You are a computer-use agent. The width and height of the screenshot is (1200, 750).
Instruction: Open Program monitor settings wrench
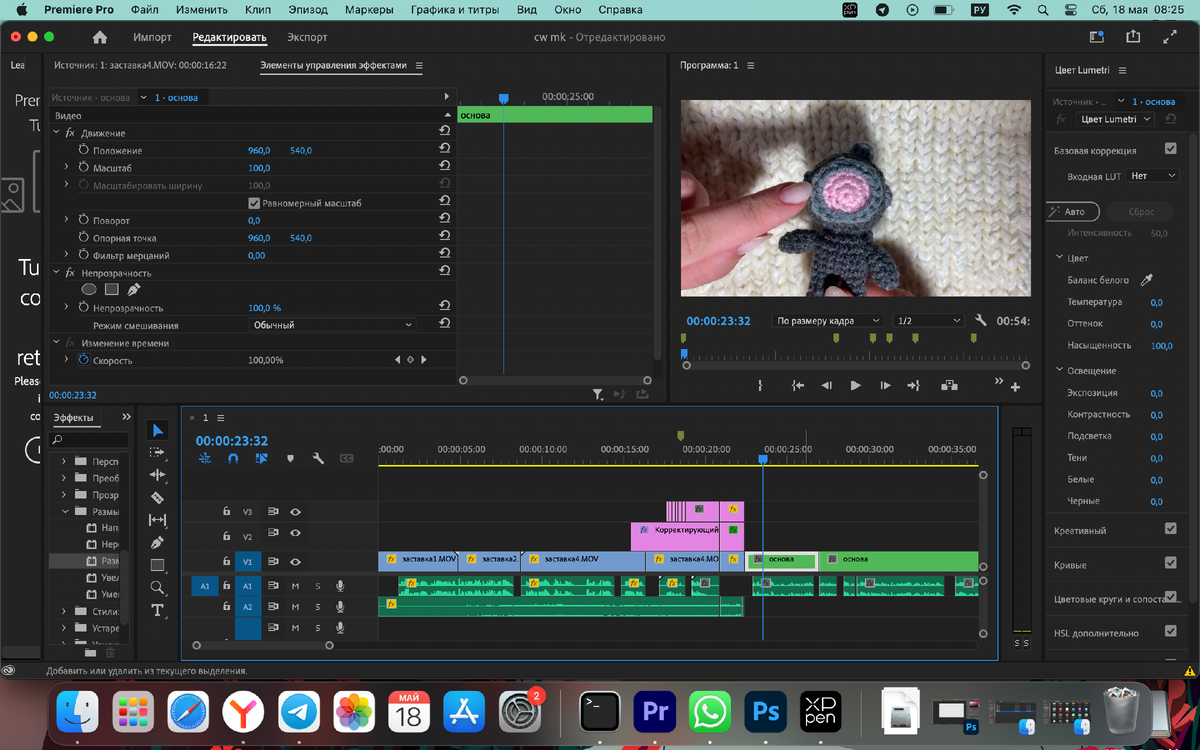pos(980,321)
